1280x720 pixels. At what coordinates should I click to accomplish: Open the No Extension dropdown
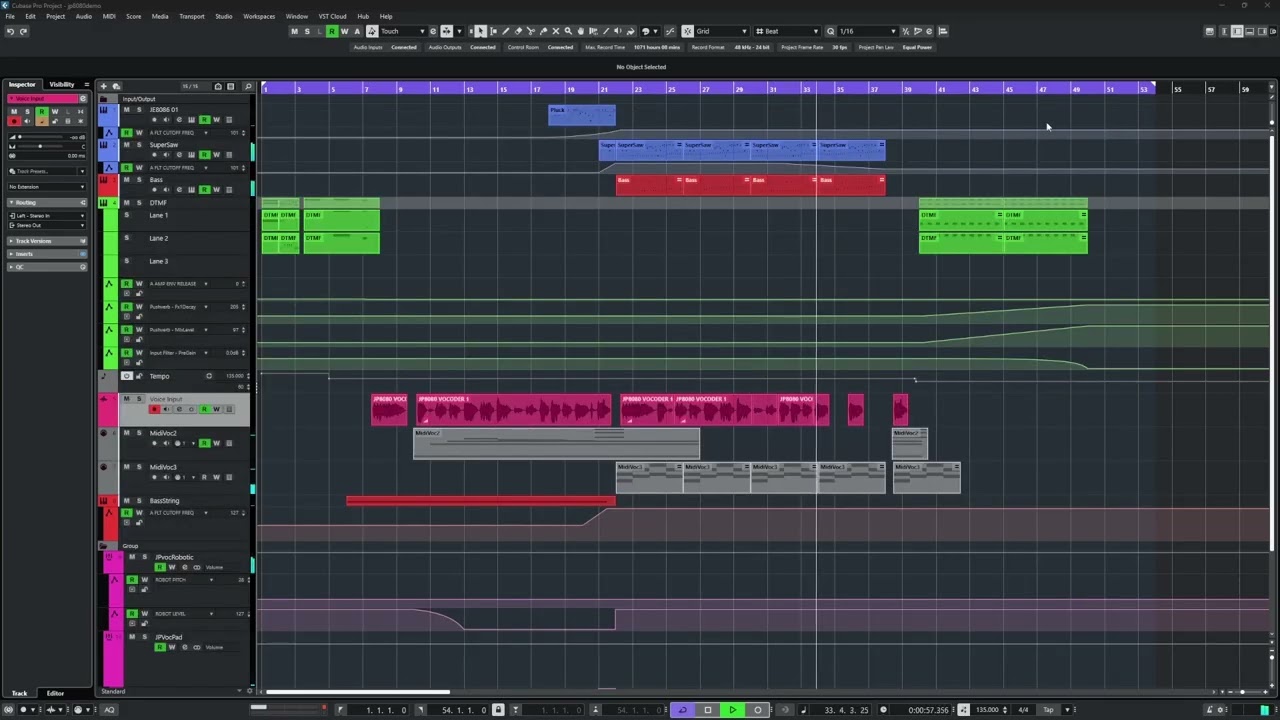coord(46,187)
